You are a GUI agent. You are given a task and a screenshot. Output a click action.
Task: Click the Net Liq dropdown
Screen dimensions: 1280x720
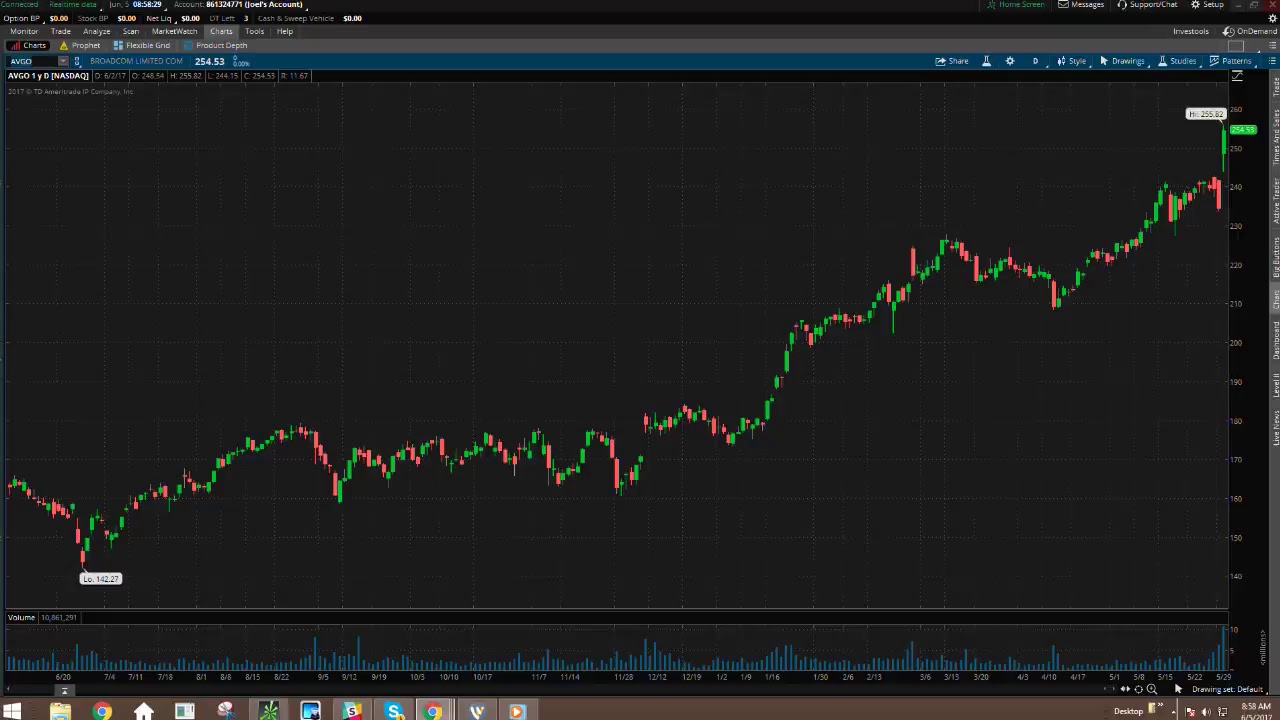[159, 18]
